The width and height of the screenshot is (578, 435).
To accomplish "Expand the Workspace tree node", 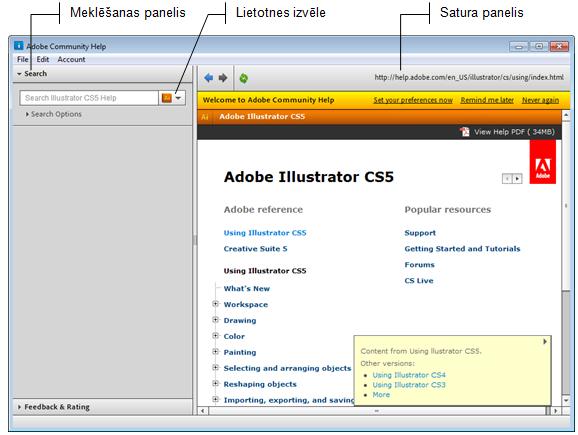I will coord(216,304).
